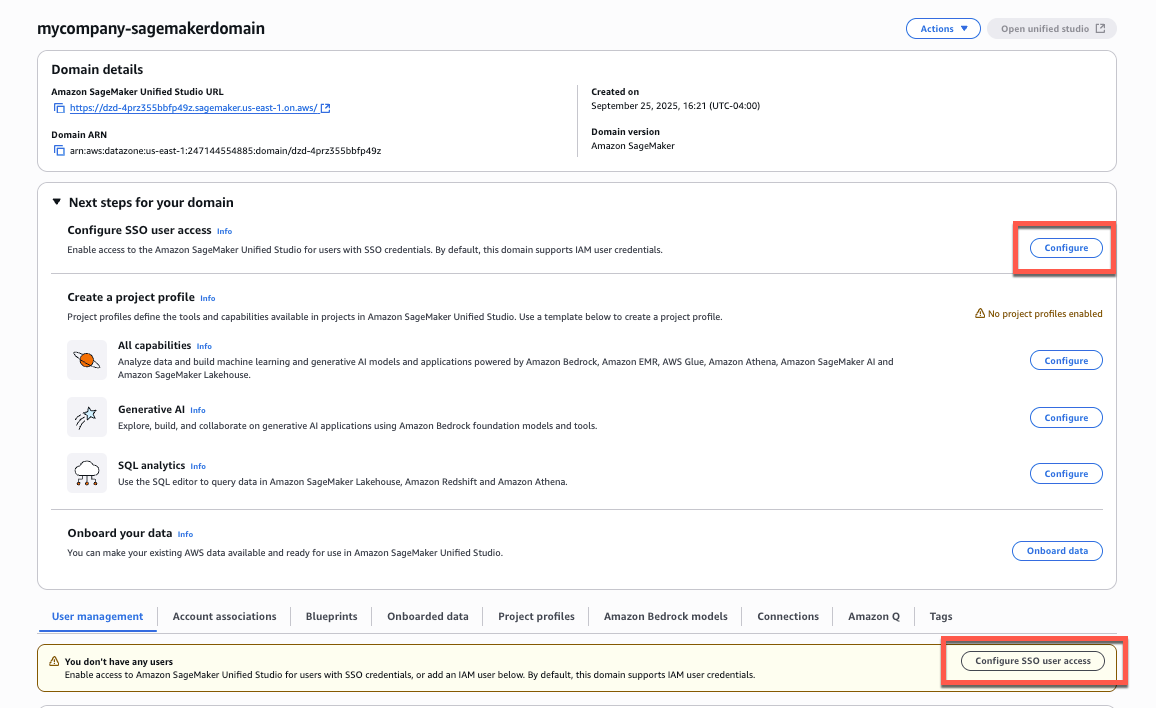Click the Generative AI wand icon
This screenshot has width=1156, height=708.
tap(87, 417)
